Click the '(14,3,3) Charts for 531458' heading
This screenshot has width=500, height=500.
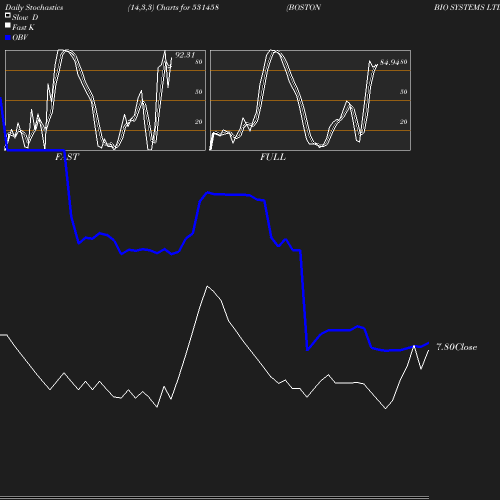tap(173, 8)
